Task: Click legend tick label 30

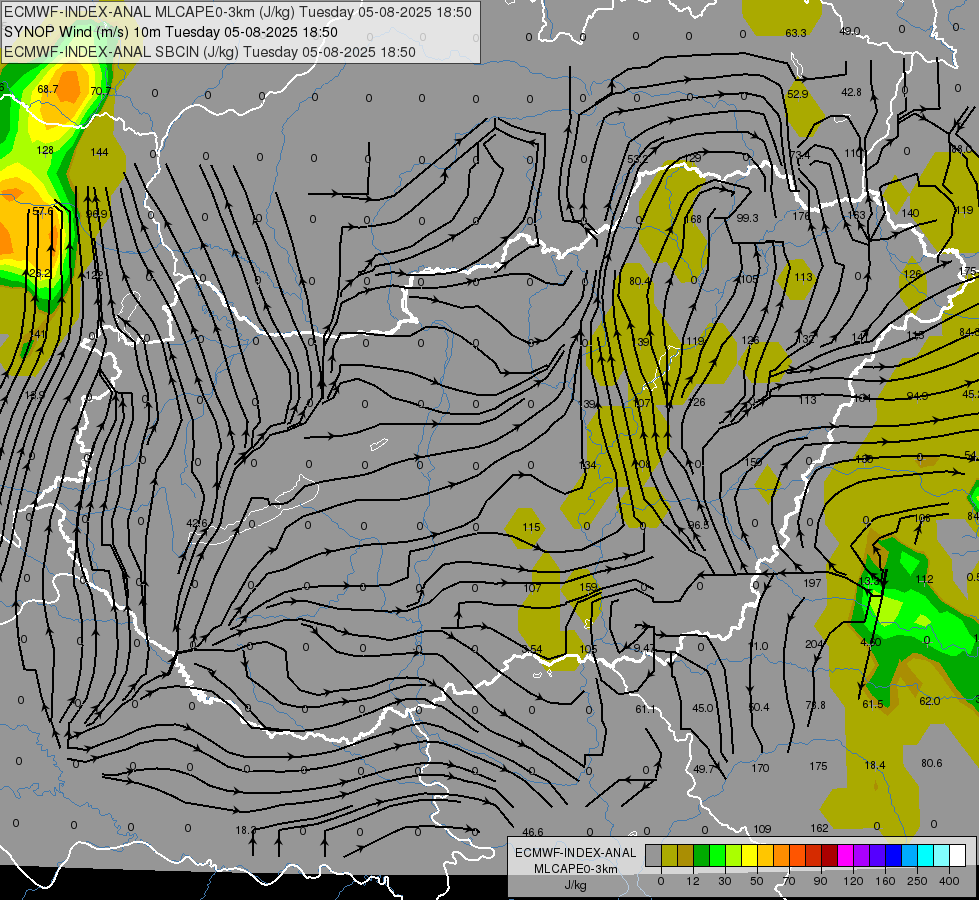Action: (724, 881)
